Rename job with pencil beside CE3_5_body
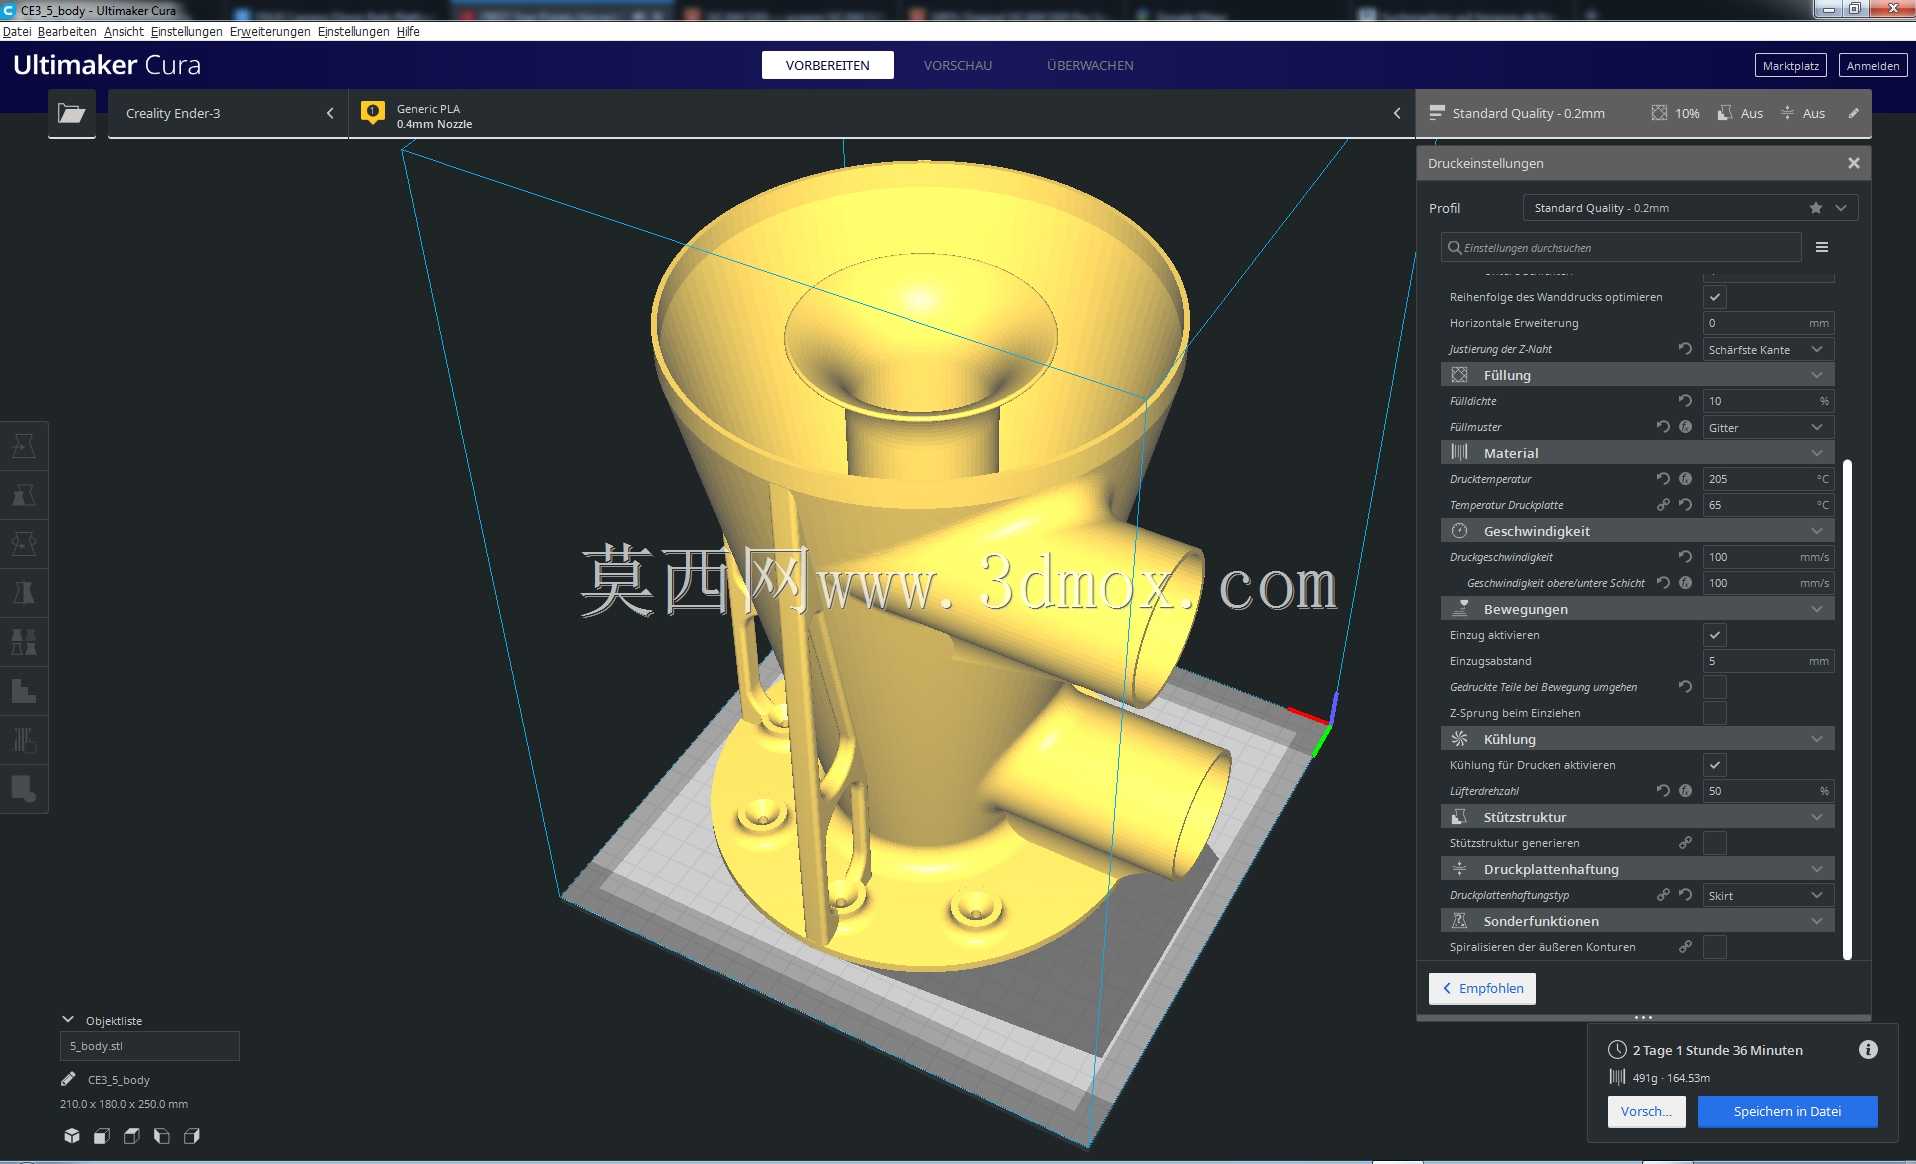This screenshot has height=1164, width=1916. point(68,1079)
